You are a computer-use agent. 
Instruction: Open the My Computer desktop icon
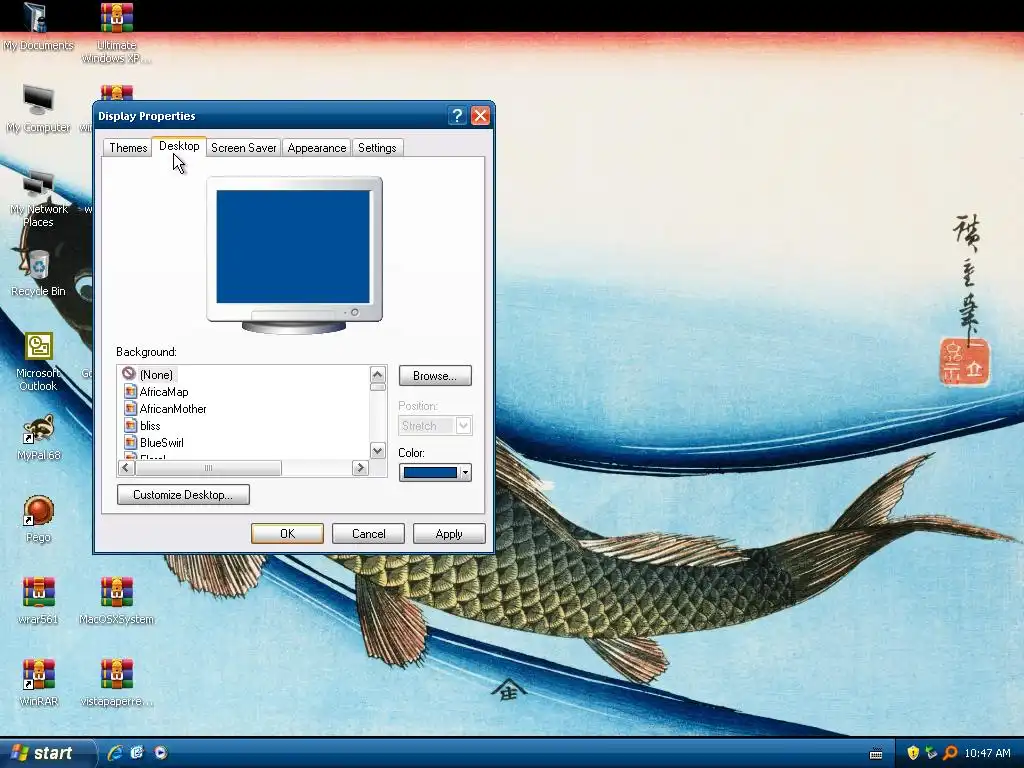tap(38, 109)
